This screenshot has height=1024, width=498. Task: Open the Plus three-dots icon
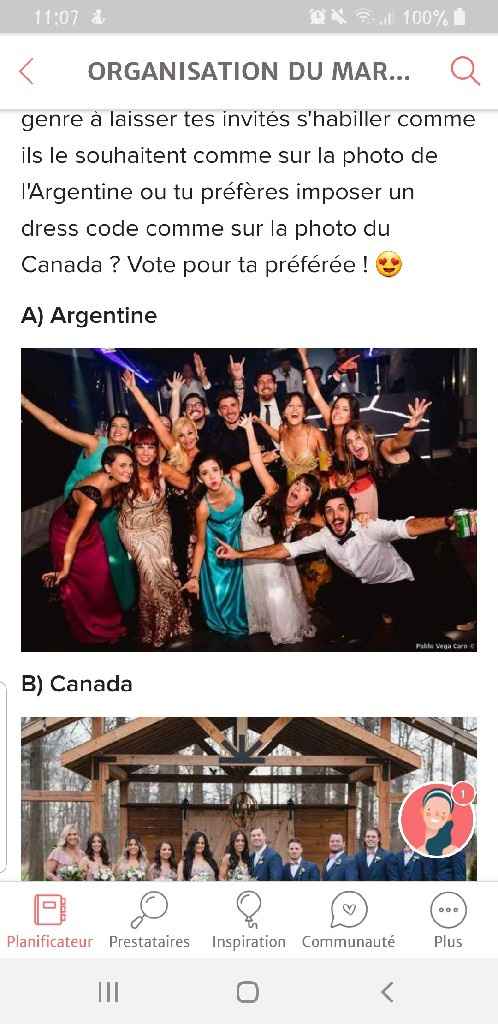click(448, 910)
